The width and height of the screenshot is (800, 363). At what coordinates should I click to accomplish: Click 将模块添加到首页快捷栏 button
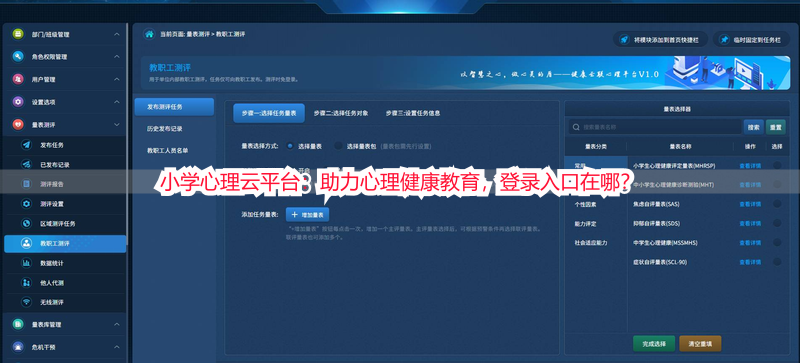point(660,39)
